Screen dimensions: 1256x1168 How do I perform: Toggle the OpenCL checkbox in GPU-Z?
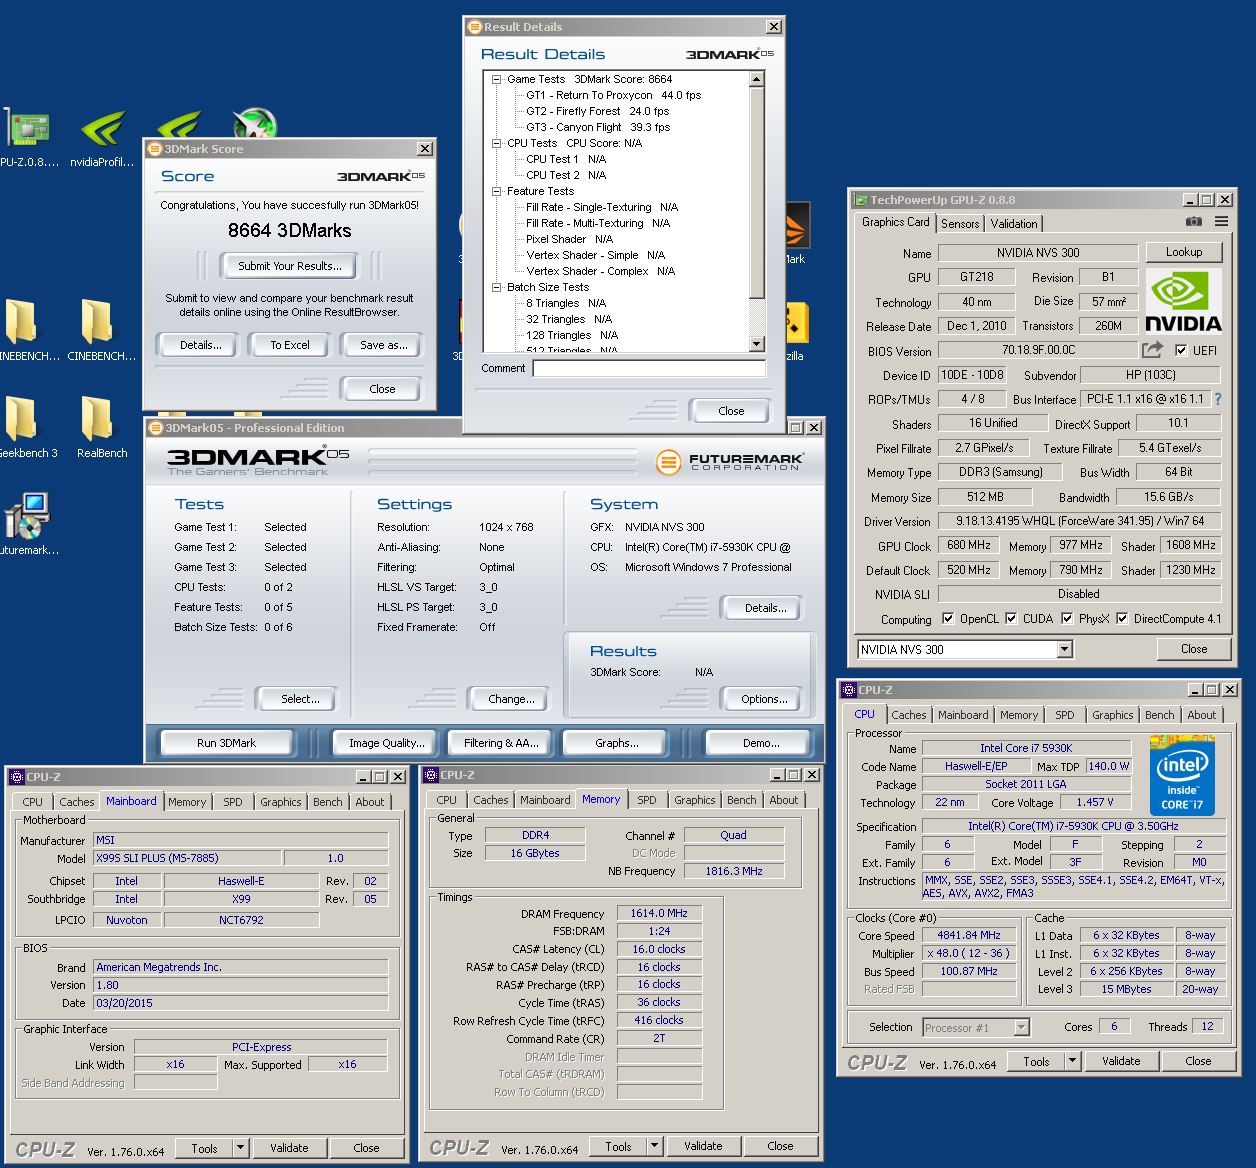click(x=947, y=619)
